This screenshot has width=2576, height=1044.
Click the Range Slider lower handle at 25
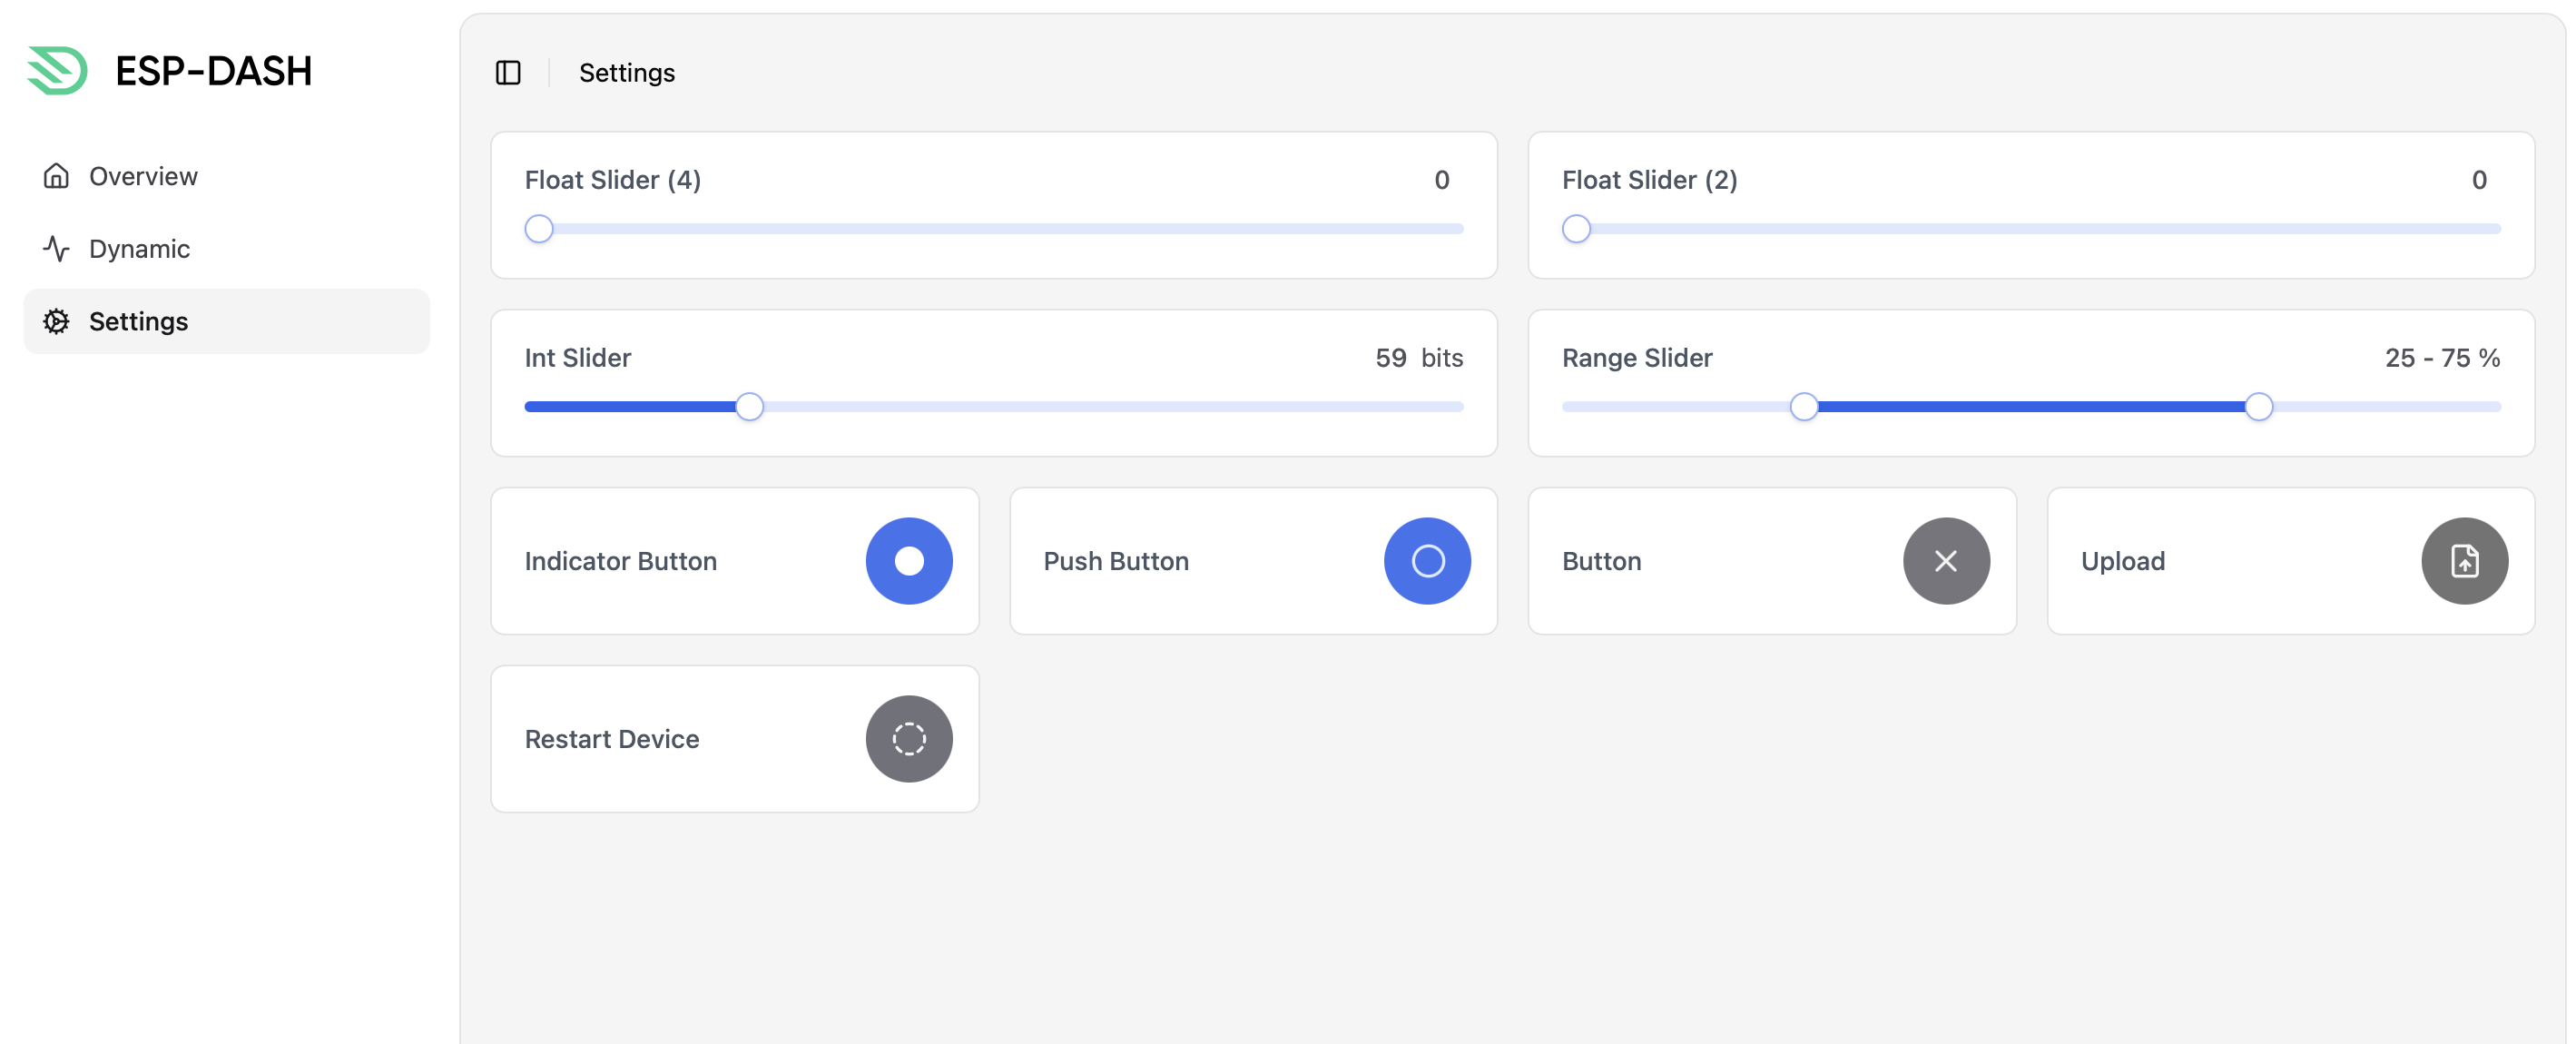pos(1804,407)
